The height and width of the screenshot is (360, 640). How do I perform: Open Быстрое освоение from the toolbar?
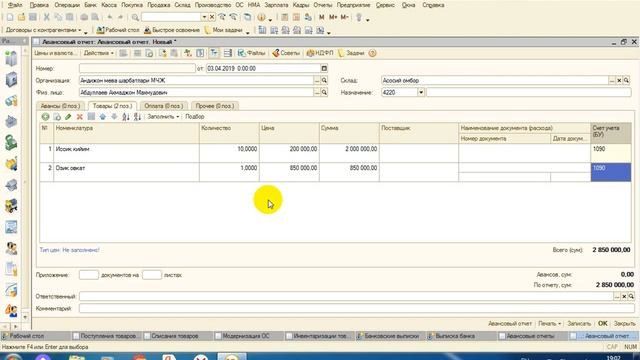point(171,30)
